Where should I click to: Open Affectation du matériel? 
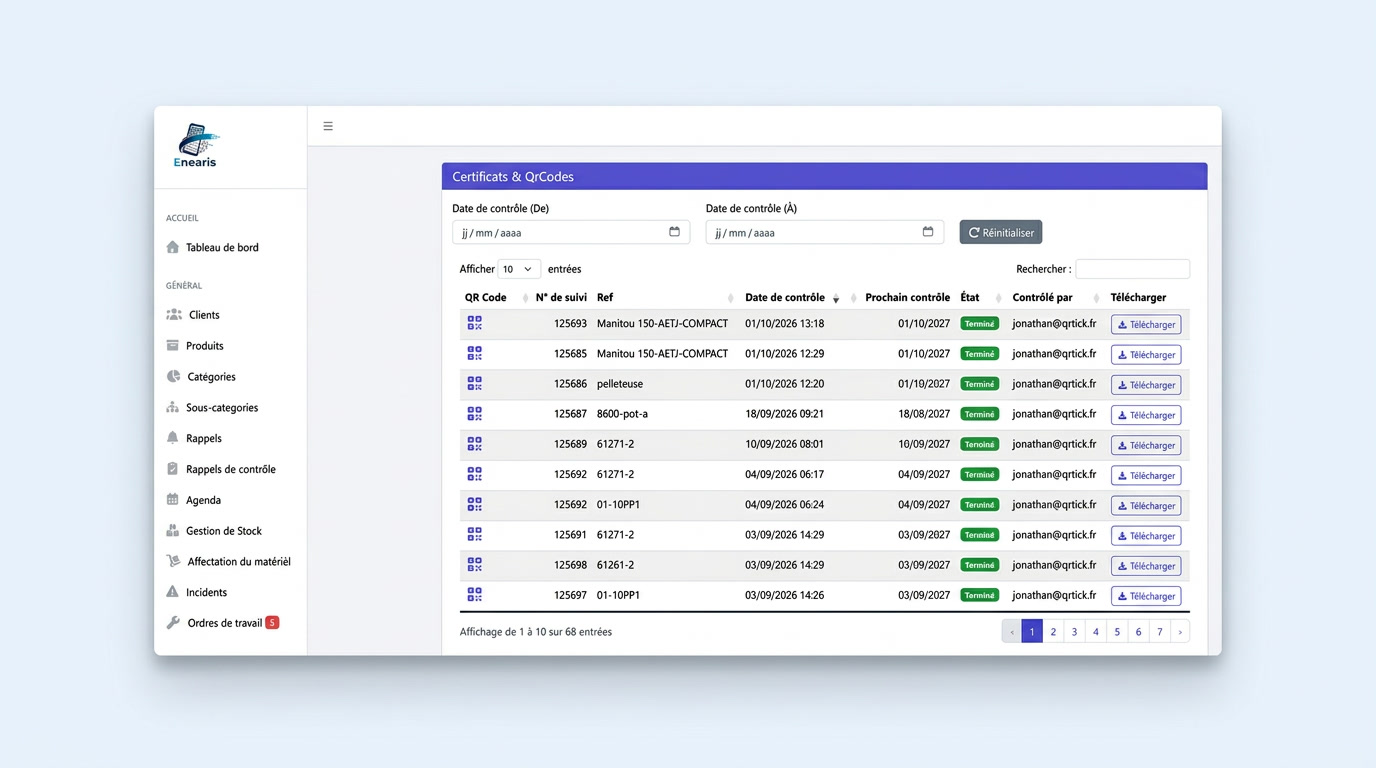click(x=228, y=562)
